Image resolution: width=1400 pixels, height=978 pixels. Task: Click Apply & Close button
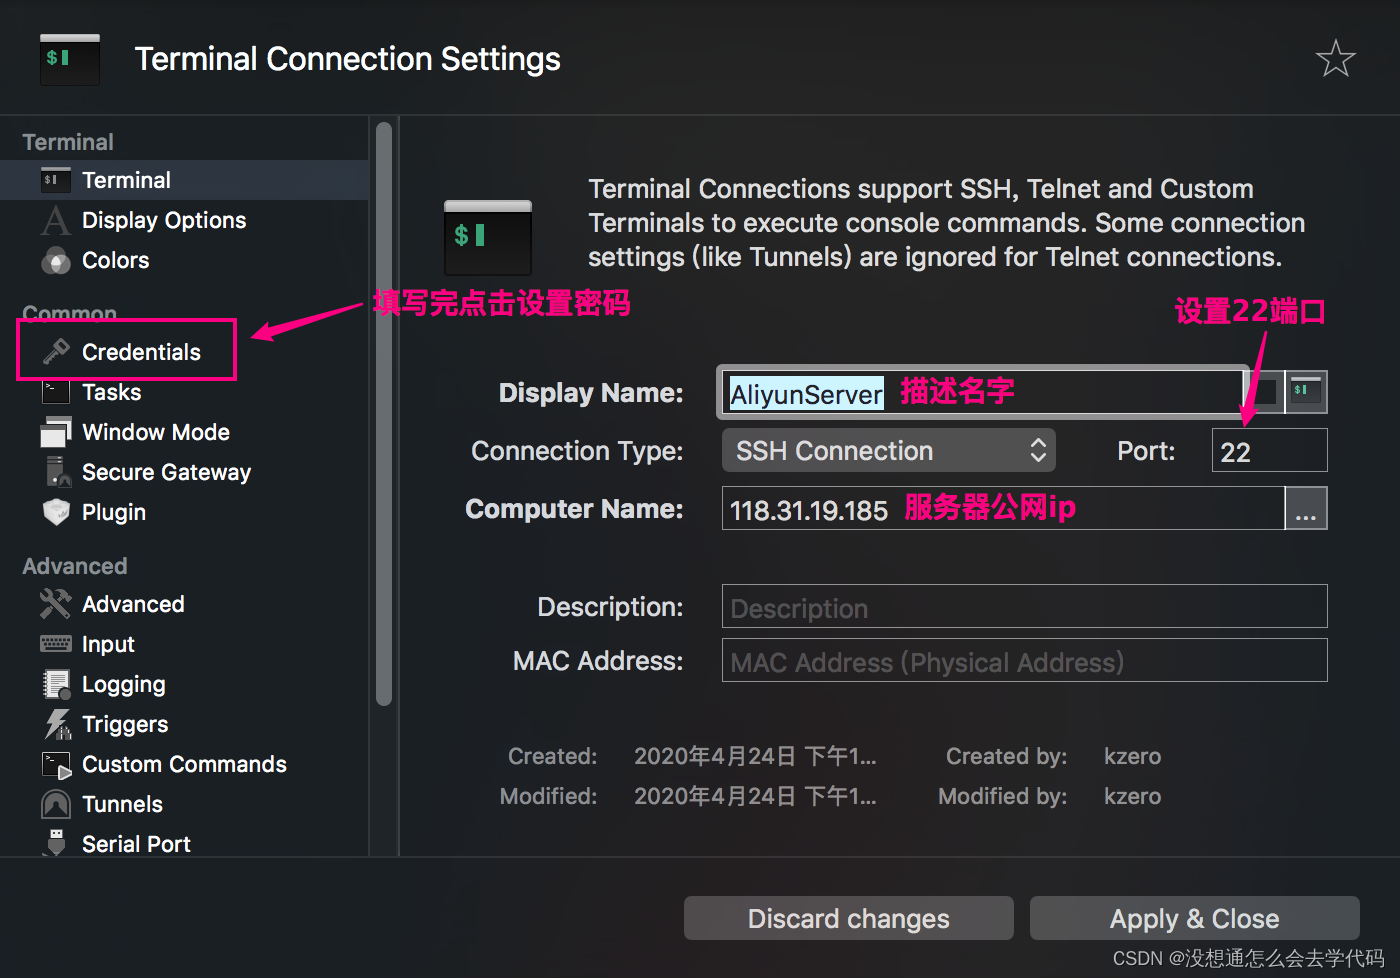(x=1194, y=918)
